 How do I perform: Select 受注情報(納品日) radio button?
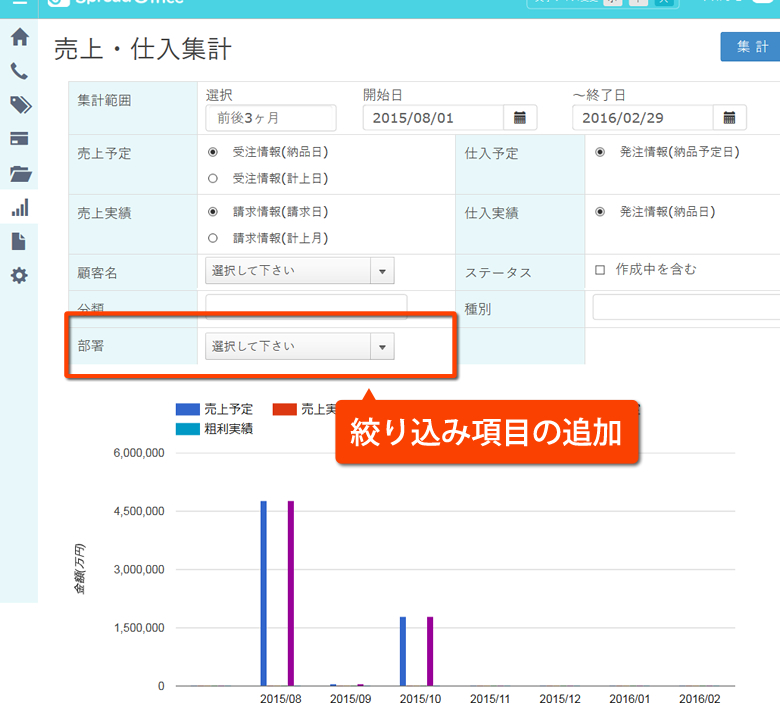(x=213, y=152)
